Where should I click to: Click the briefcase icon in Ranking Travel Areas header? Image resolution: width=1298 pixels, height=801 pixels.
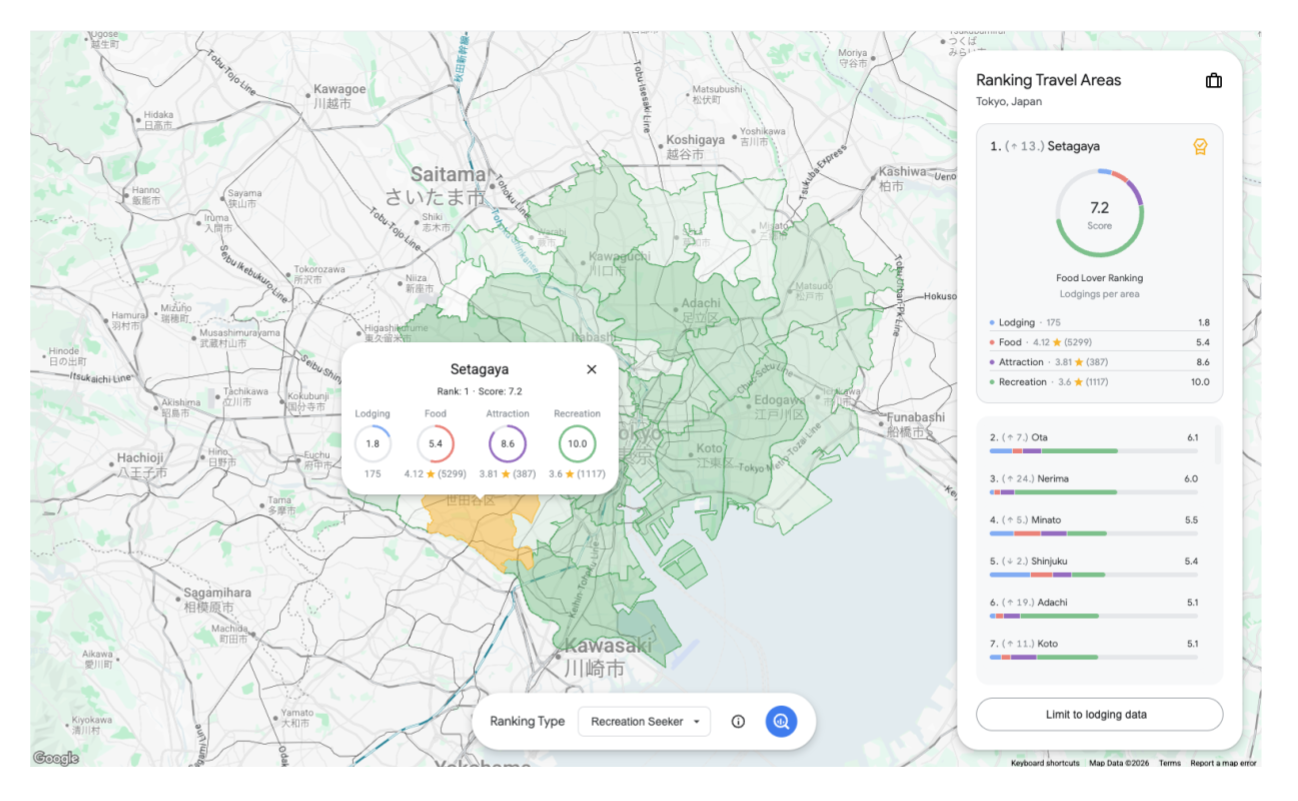pyautogui.click(x=1213, y=80)
